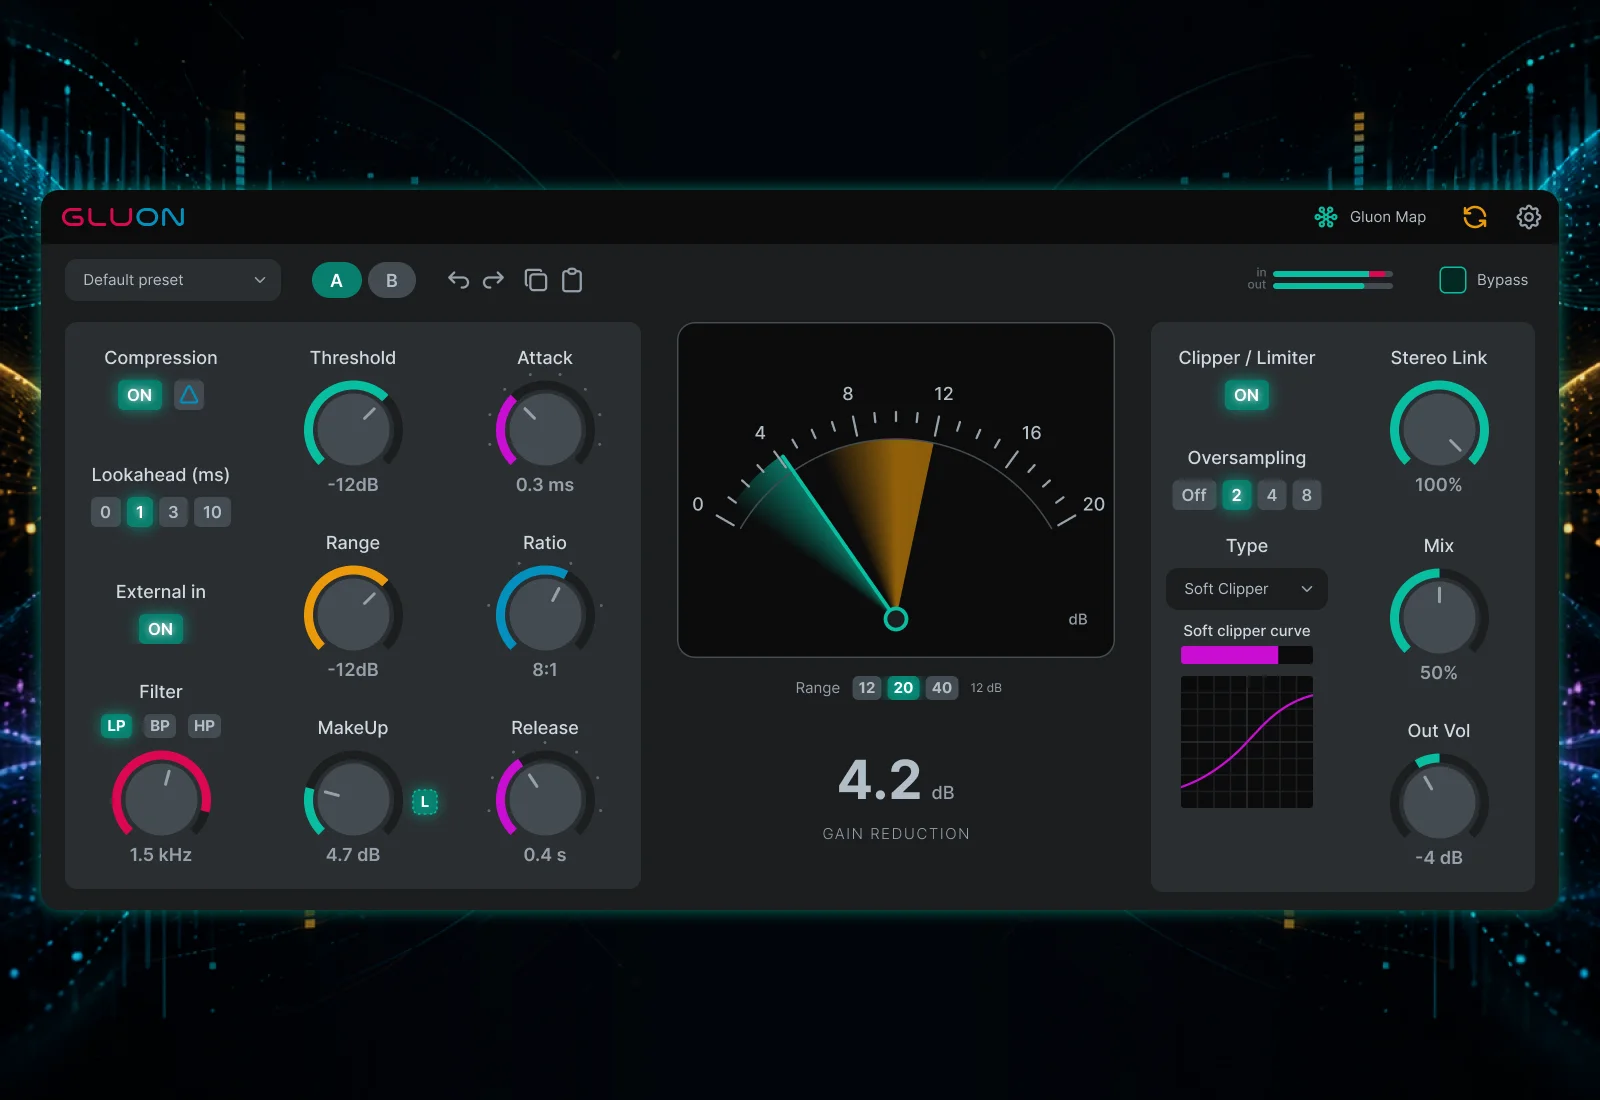Switch to the B preset slot
This screenshot has height=1100, width=1600.
click(392, 281)
